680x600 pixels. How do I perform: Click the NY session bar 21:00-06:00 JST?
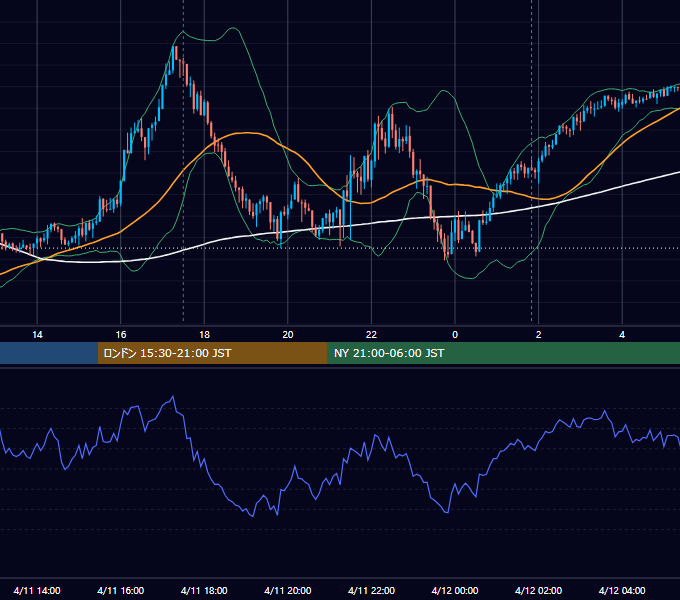[503, 353]
